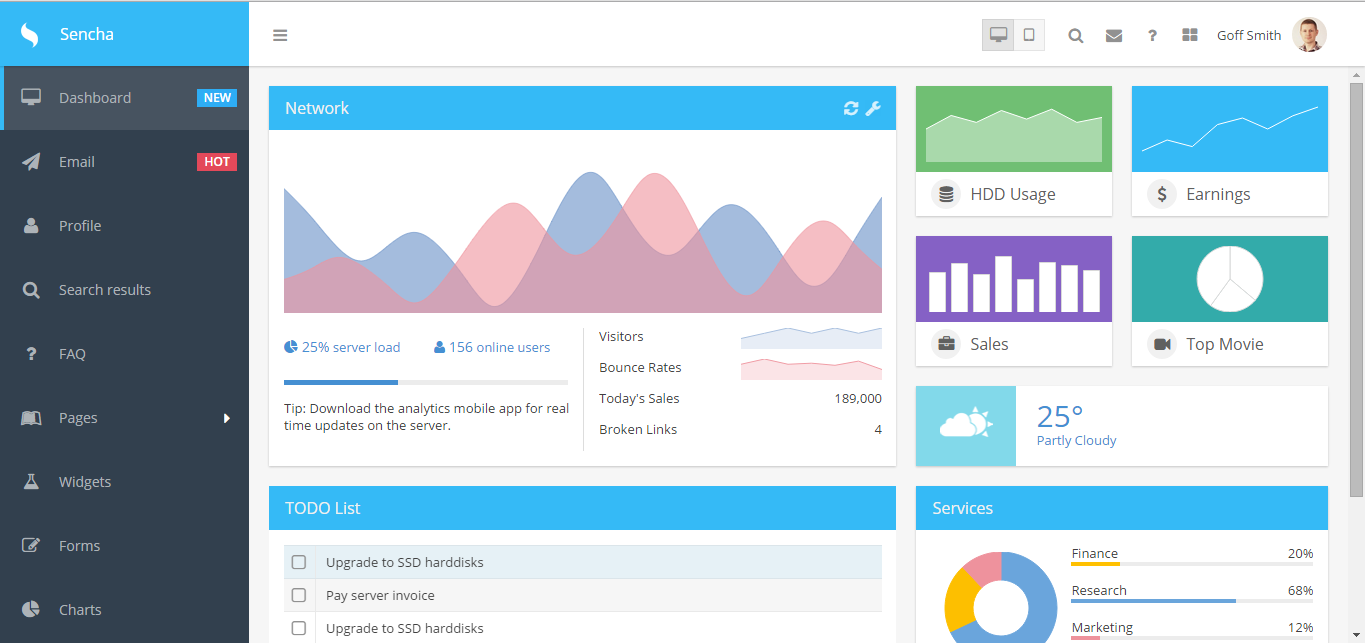Click the server load progress bar

click(x=426, y=382)
